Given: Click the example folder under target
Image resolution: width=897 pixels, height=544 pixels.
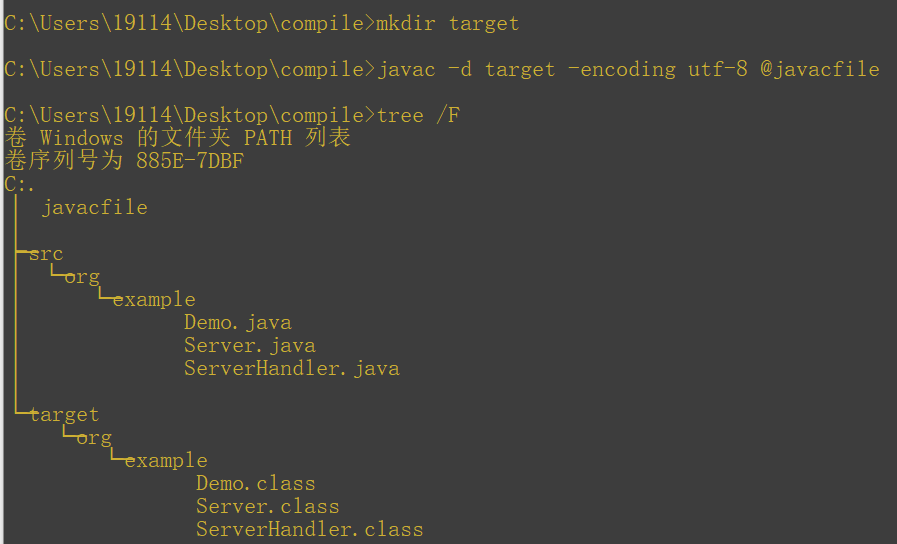Looking at the screenshot, I should click(166, 460).
